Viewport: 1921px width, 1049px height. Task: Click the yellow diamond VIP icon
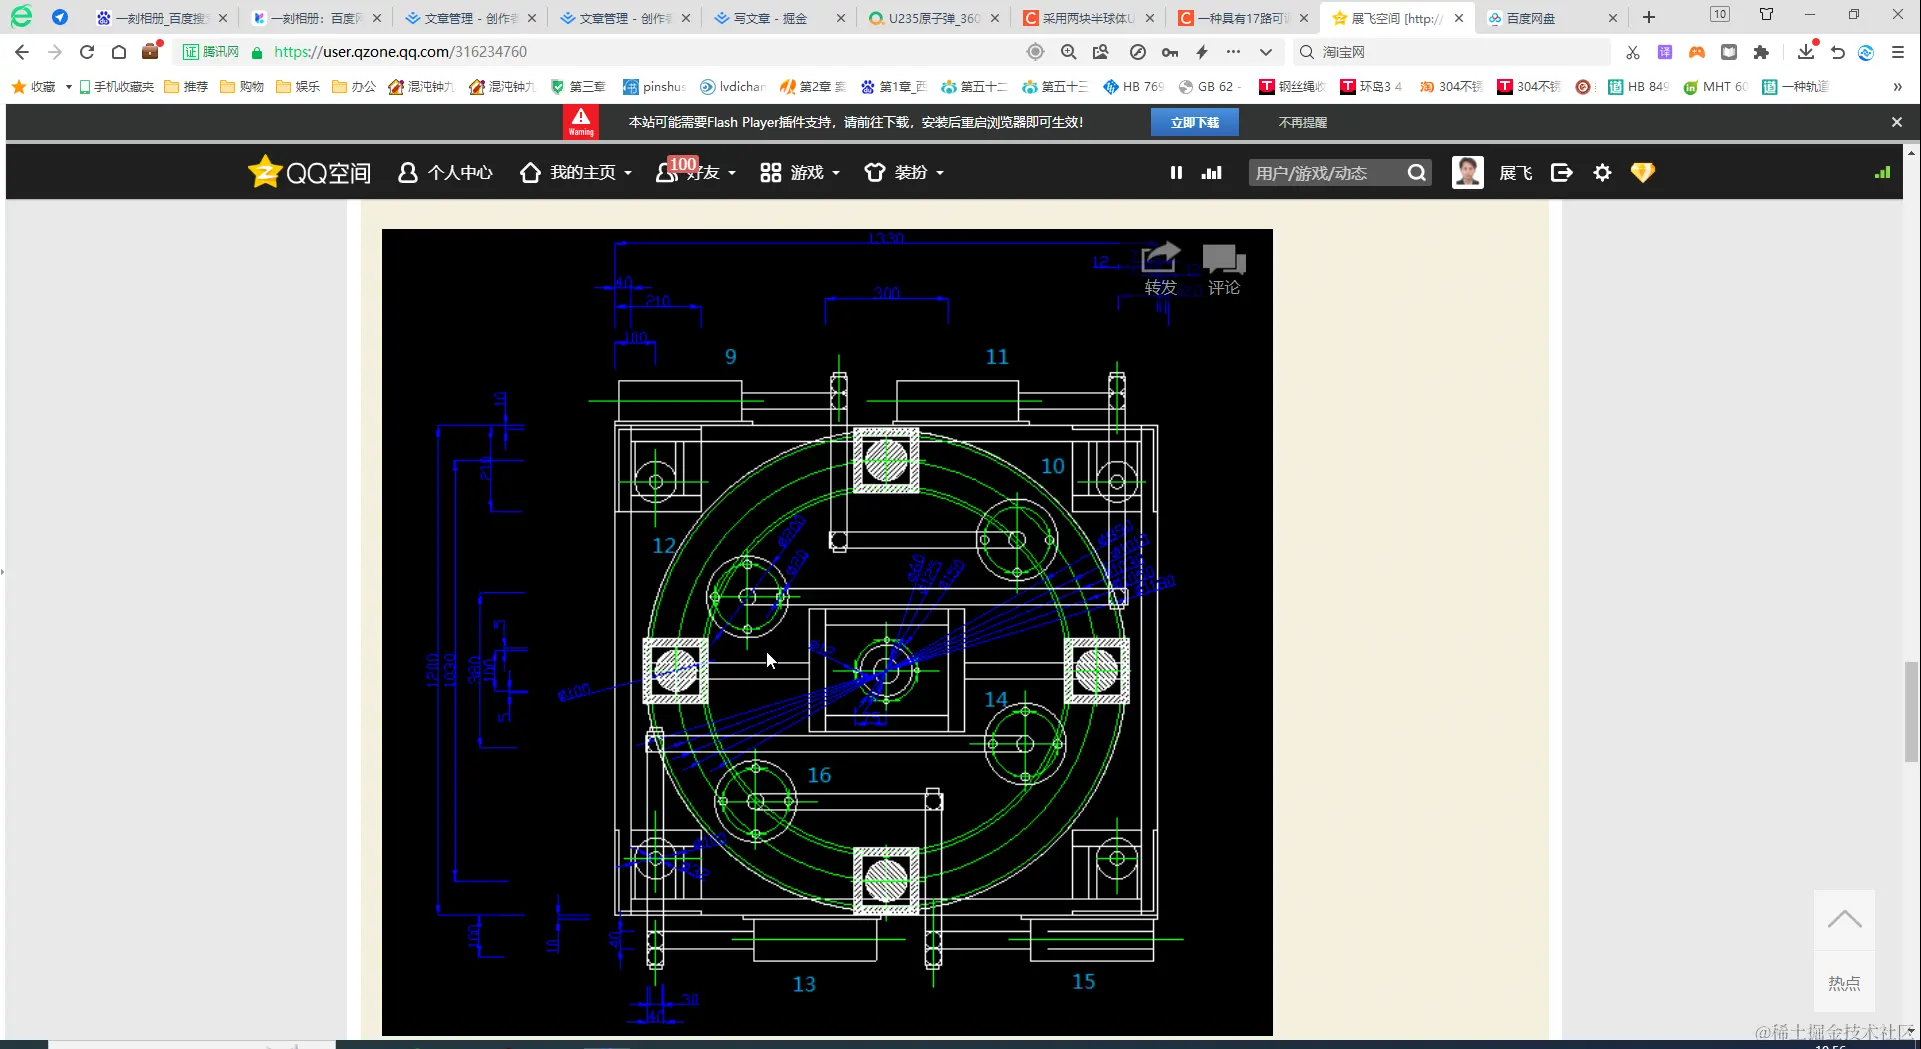[x=1642, y=173]
